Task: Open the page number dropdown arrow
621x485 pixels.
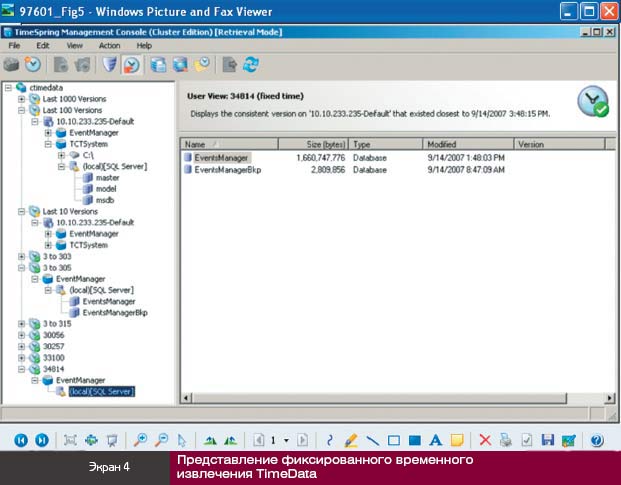Action: pos(287,440)
